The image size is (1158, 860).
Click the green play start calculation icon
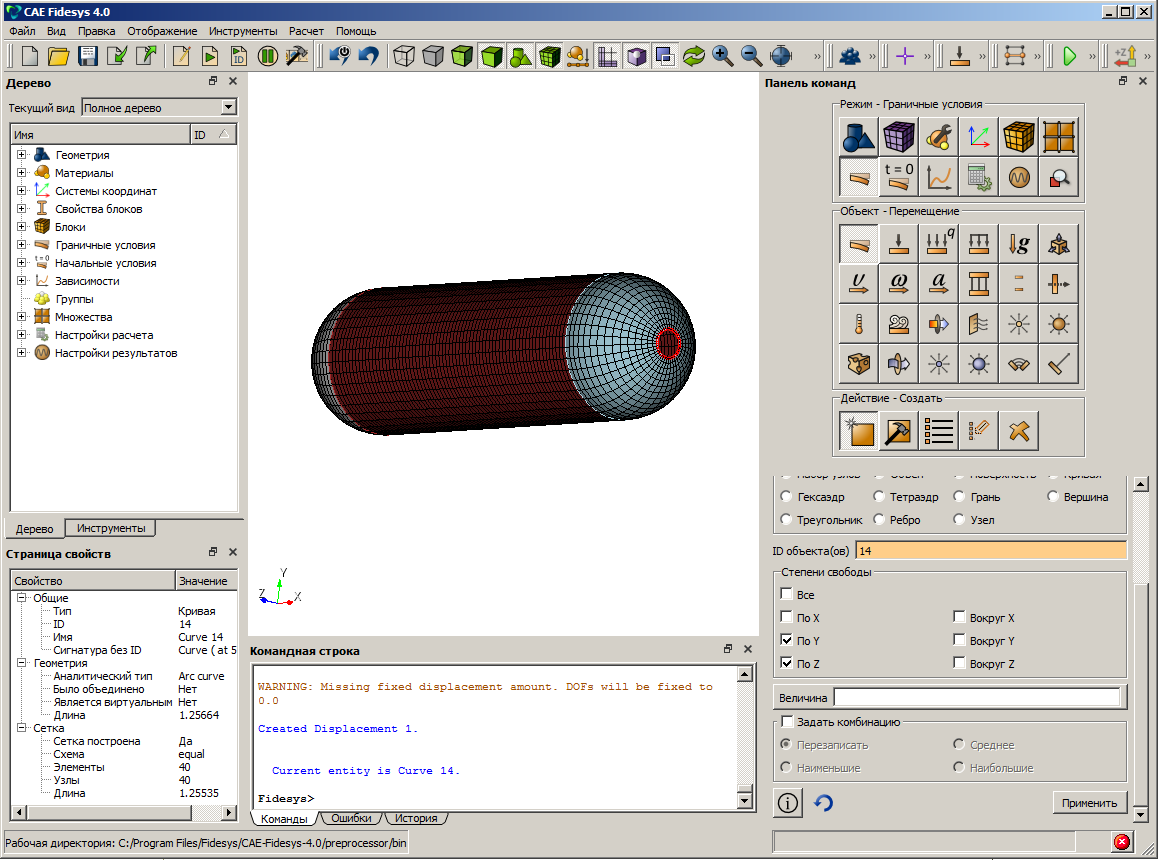pyautogui.click(x=1069, y=56)
